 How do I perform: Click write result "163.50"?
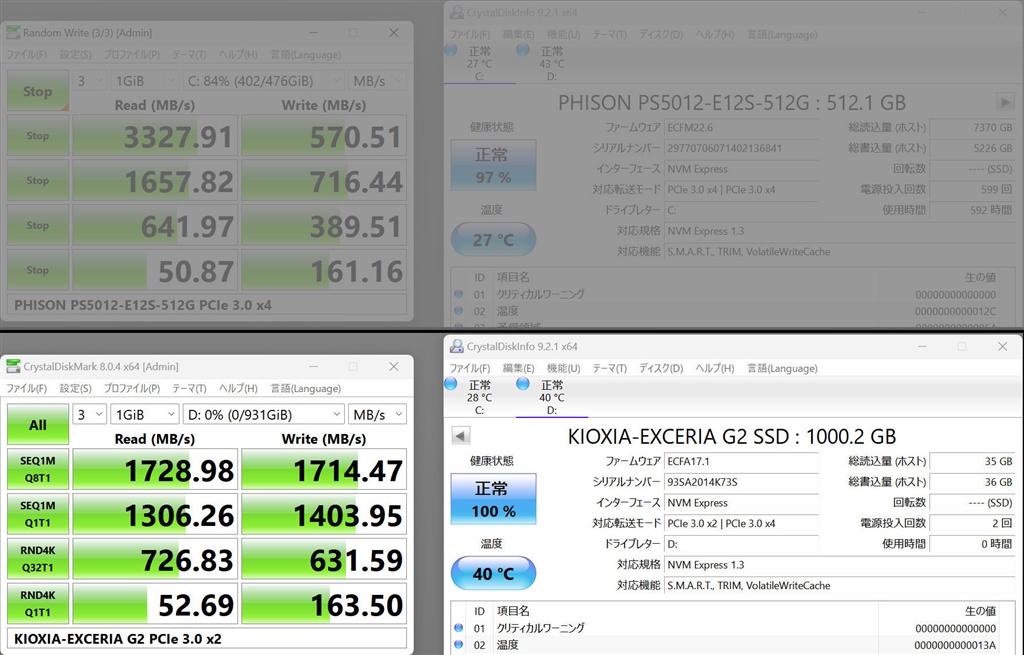(324, 603)
